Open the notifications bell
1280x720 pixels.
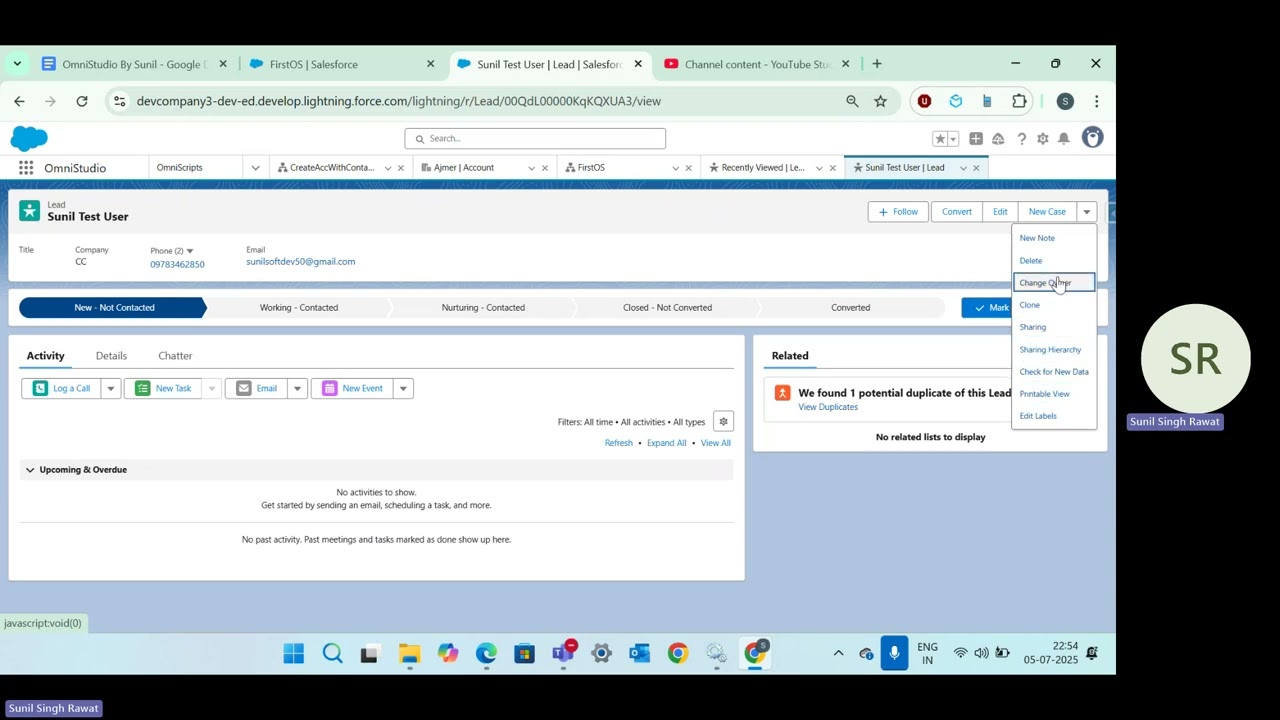[x=1064, y=139]
